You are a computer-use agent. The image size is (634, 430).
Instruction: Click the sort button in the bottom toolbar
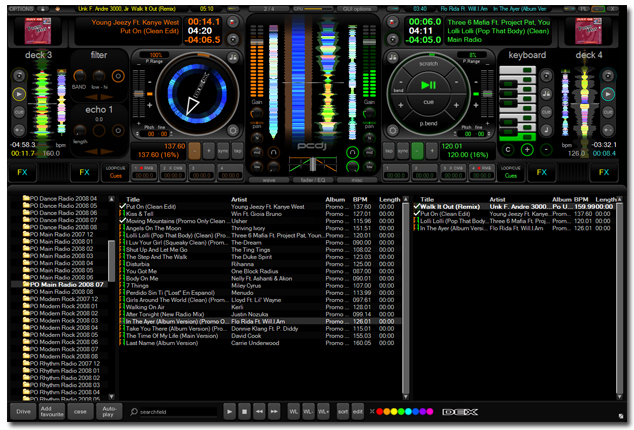[343, 412]
